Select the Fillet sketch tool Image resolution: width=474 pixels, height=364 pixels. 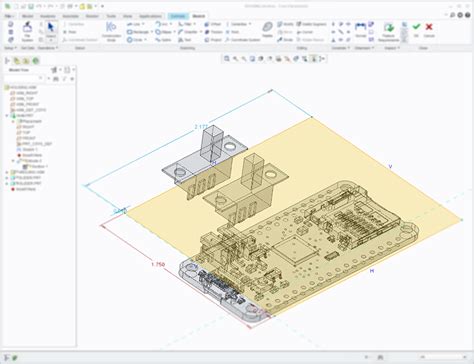click(x=185, y=24)
